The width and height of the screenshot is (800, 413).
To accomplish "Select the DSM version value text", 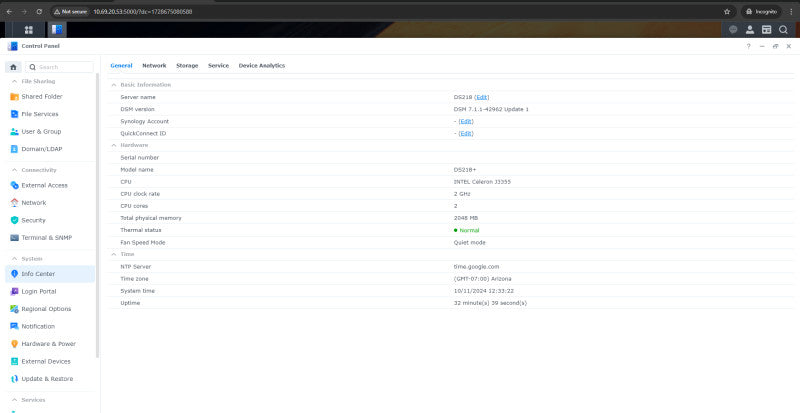I will [491, 109].
